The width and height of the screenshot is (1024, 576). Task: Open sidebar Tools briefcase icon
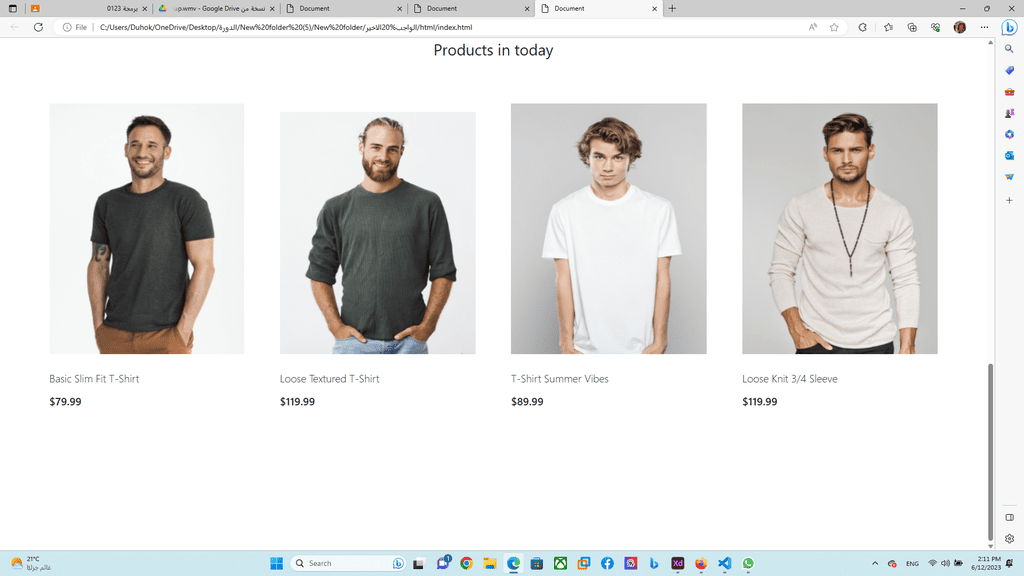[1009, 92]
